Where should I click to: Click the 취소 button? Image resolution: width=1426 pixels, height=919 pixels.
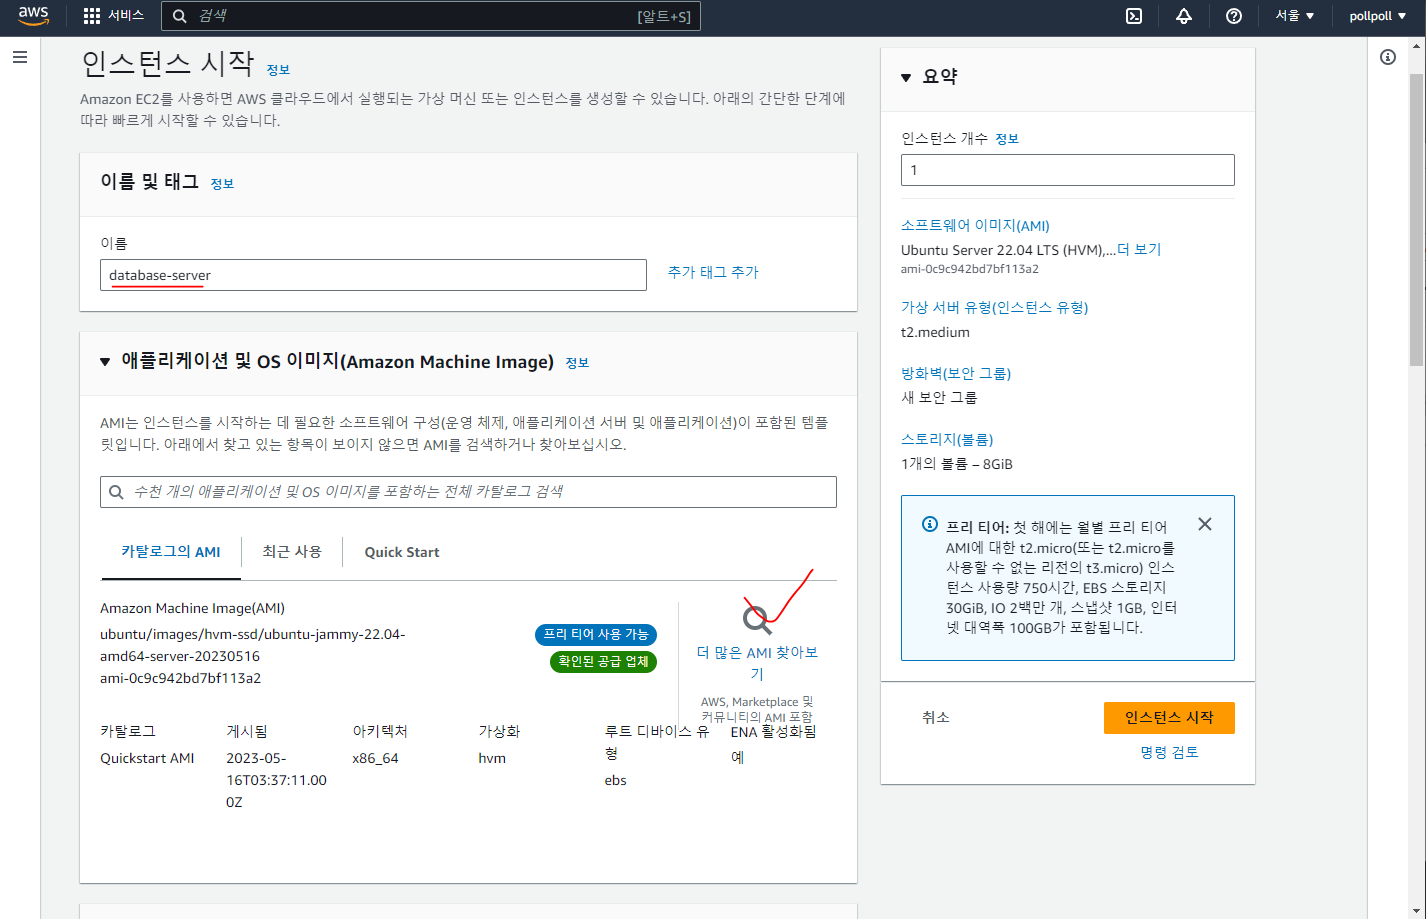click(x=936, y=717)
